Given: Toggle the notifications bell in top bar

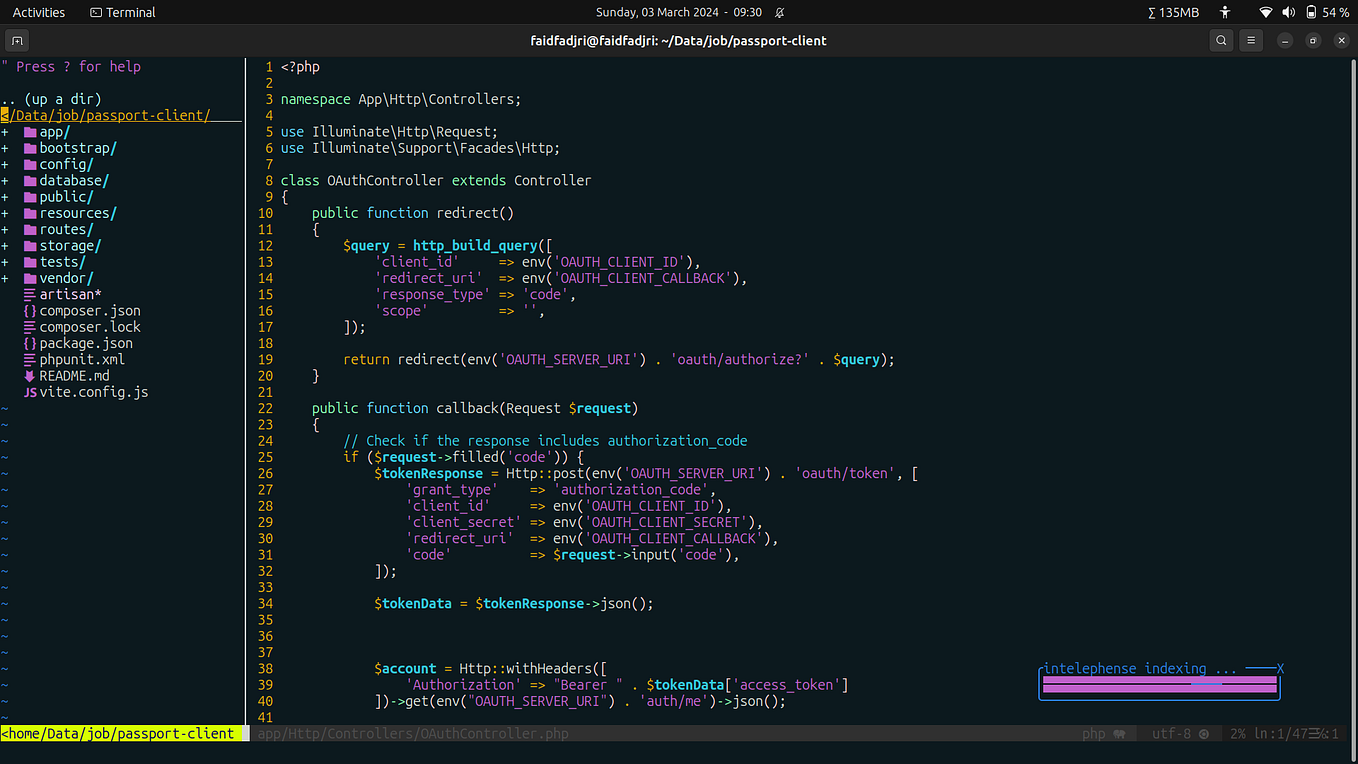Looking at the screenshot, I should pos(780,12).
